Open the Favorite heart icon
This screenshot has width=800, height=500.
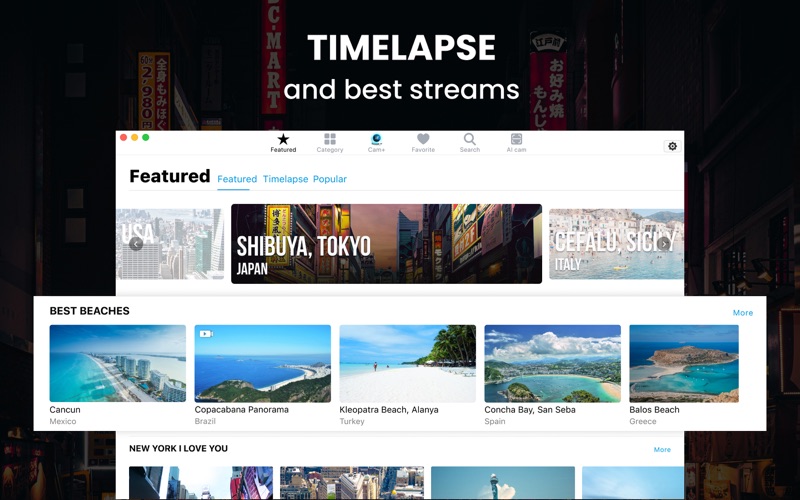(423, 139)
